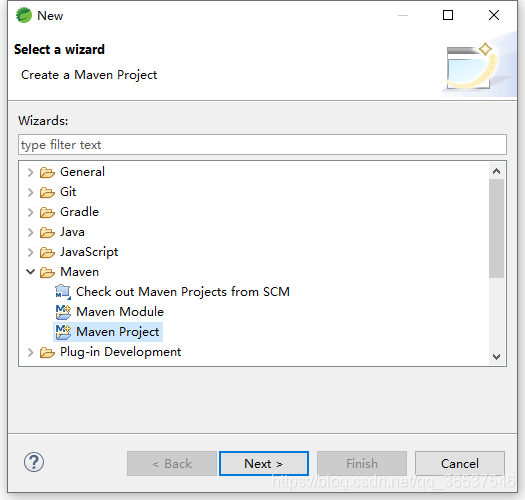Select Check out Maven Projects from SCM
The image size is (525, 500).
pyautogui.click(x=183, y=292)
